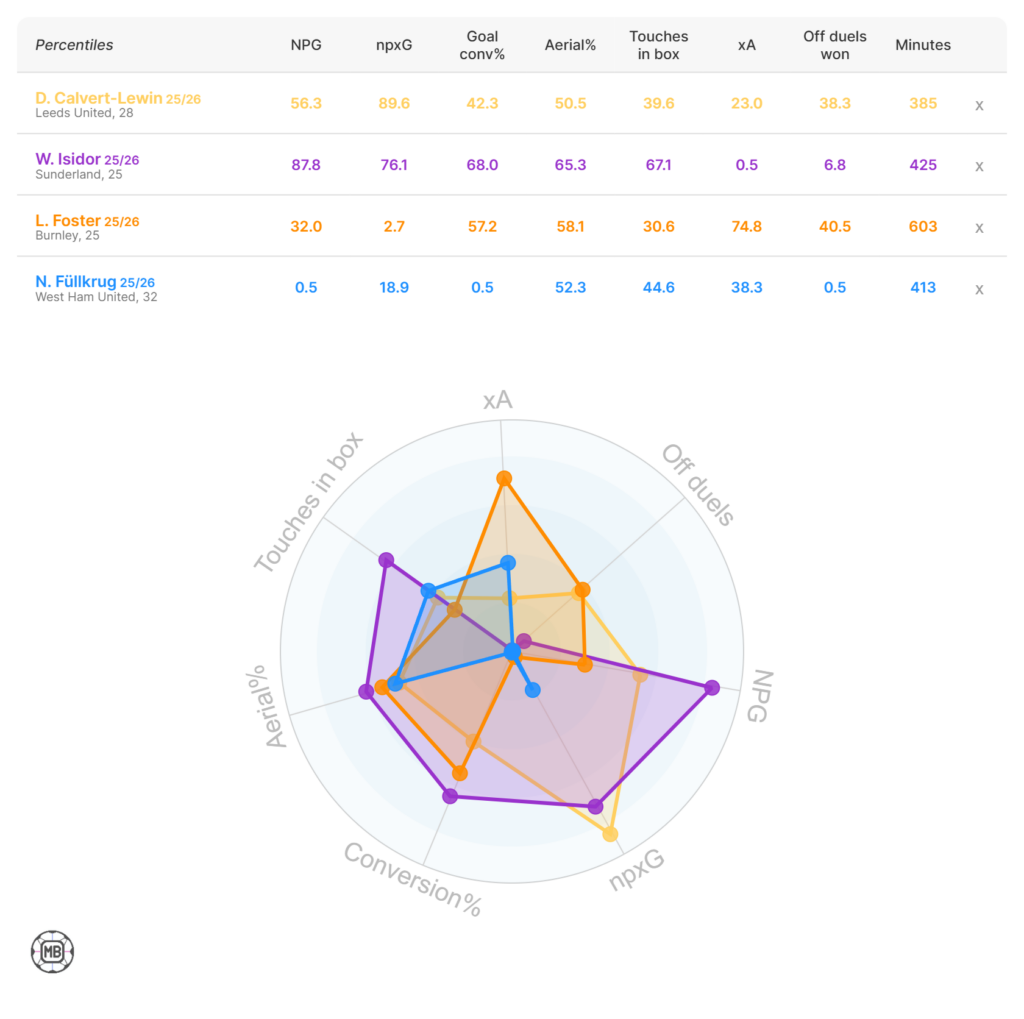
Task: Select the D. Calvert-Lewin player name
Action: coord(99,98)
